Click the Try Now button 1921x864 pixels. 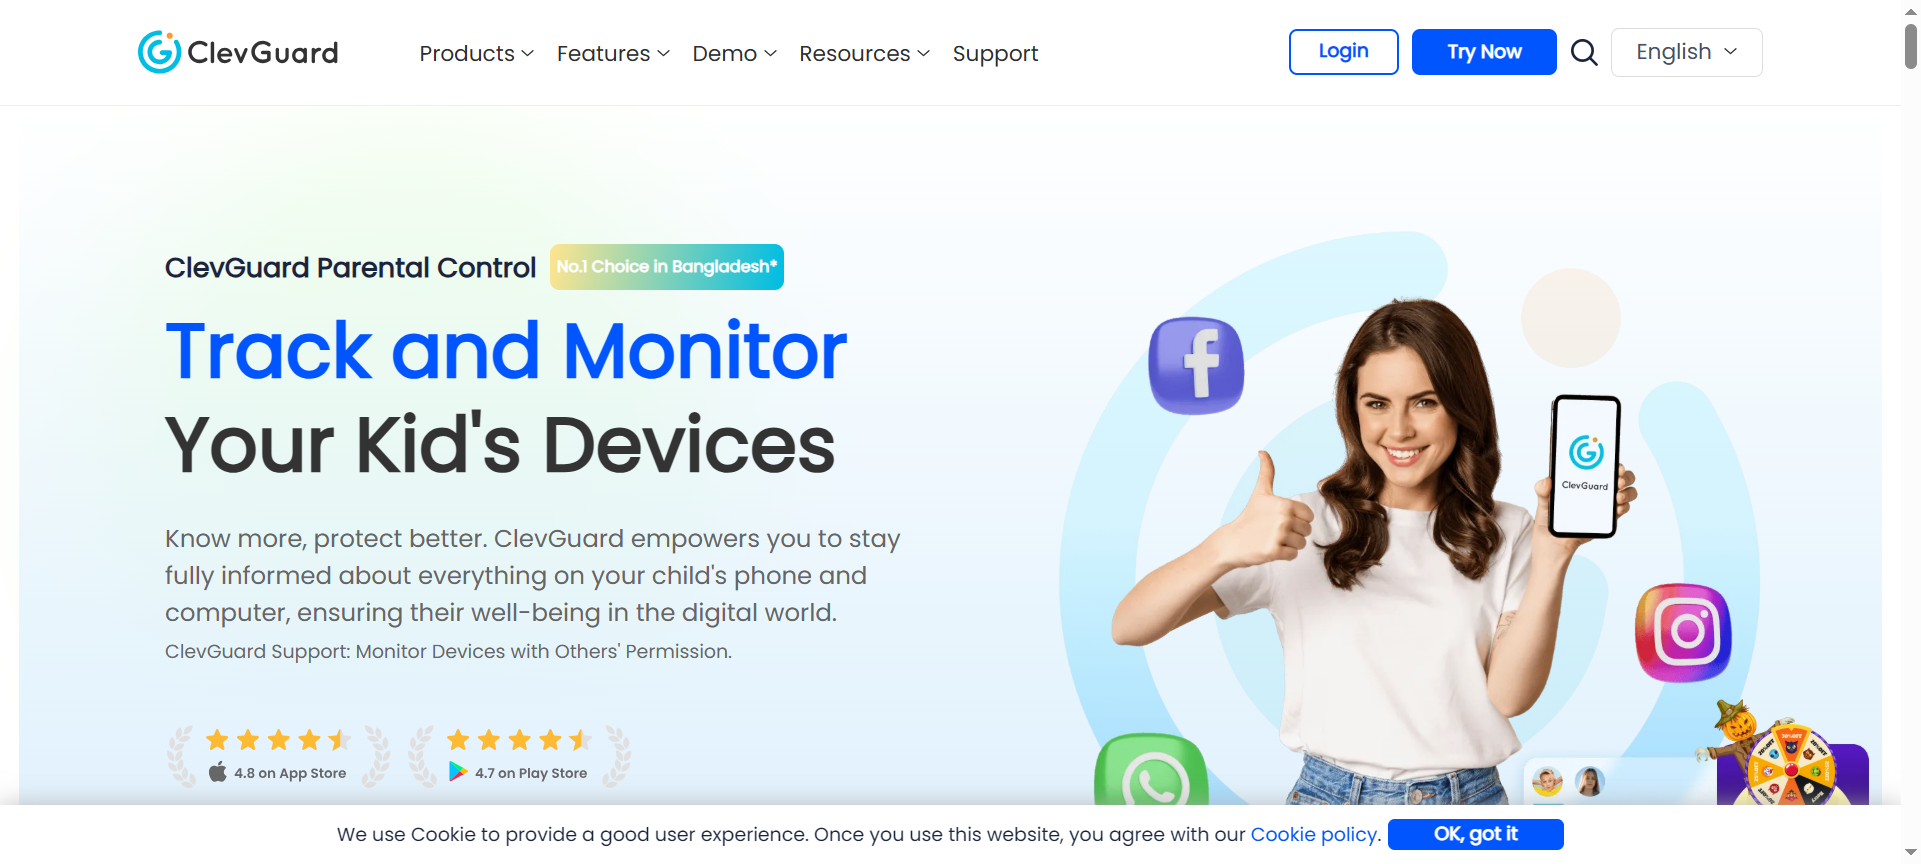pyautogui.click(x=1484, y=52)
